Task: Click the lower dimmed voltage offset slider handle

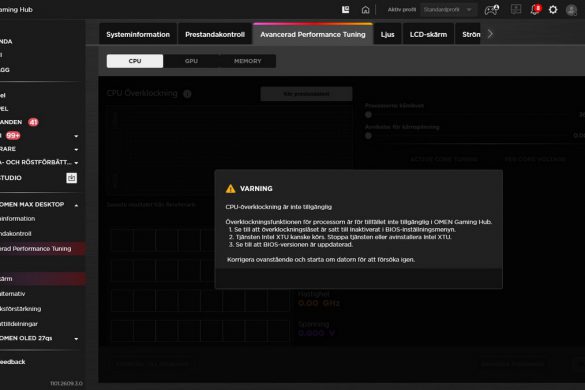Action: pos(368,135)
